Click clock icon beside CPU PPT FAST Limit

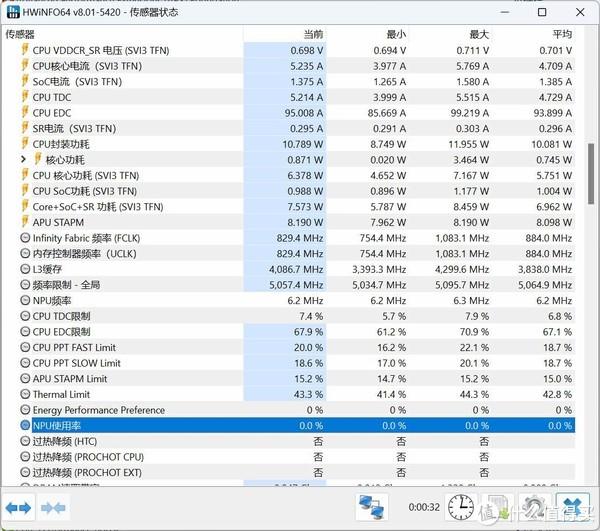(x=25, y=347)
